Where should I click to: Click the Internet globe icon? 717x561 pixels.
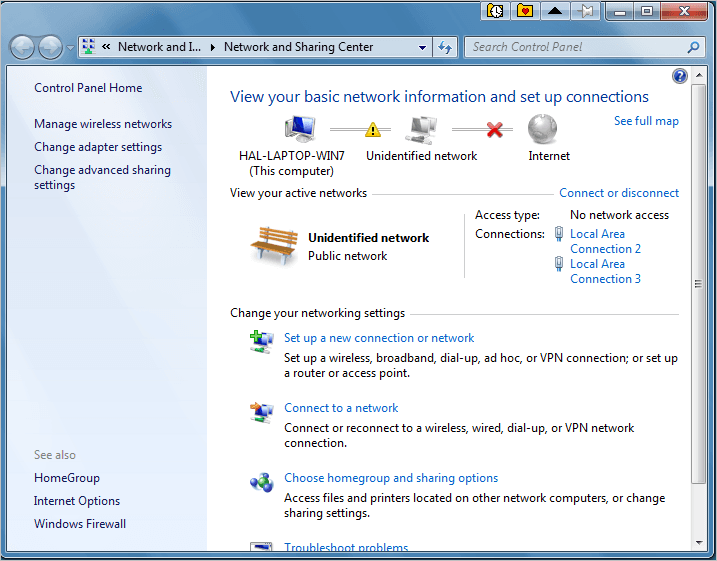(542, 128)
